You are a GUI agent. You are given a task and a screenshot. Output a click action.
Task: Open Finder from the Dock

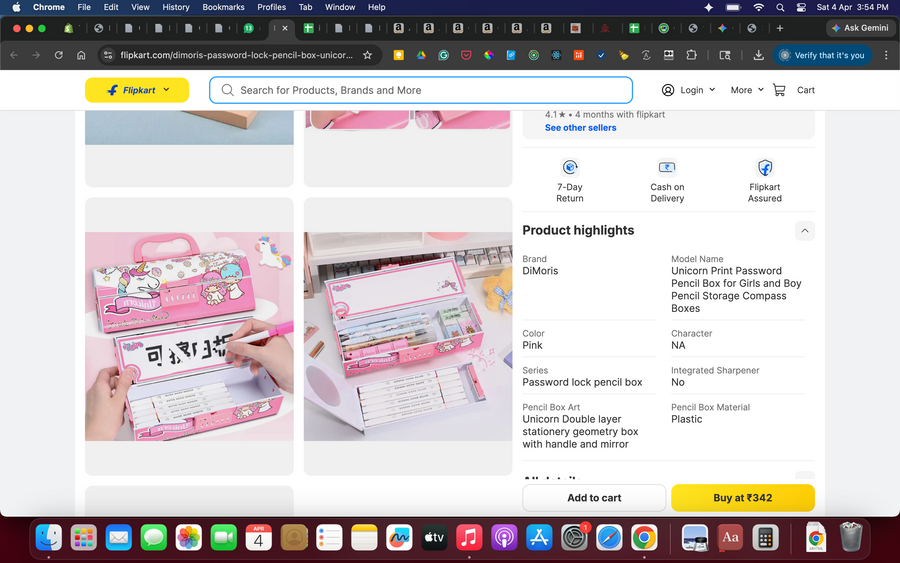(x=49, y=538)
